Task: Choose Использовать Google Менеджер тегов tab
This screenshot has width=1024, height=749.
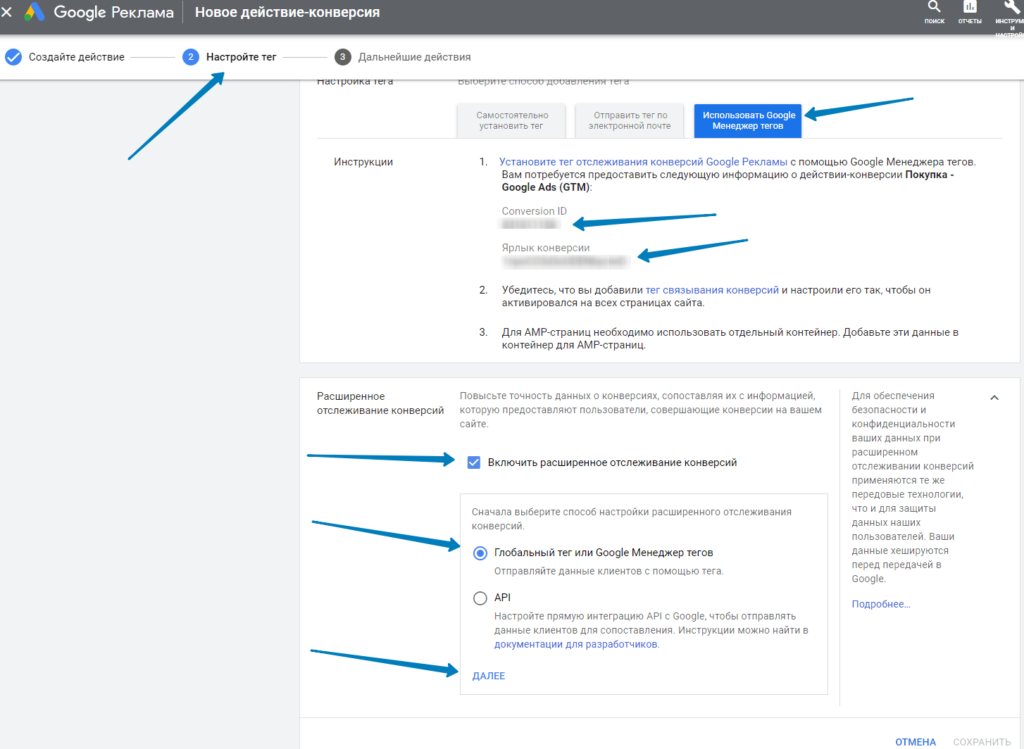Action: pos(748,121)
